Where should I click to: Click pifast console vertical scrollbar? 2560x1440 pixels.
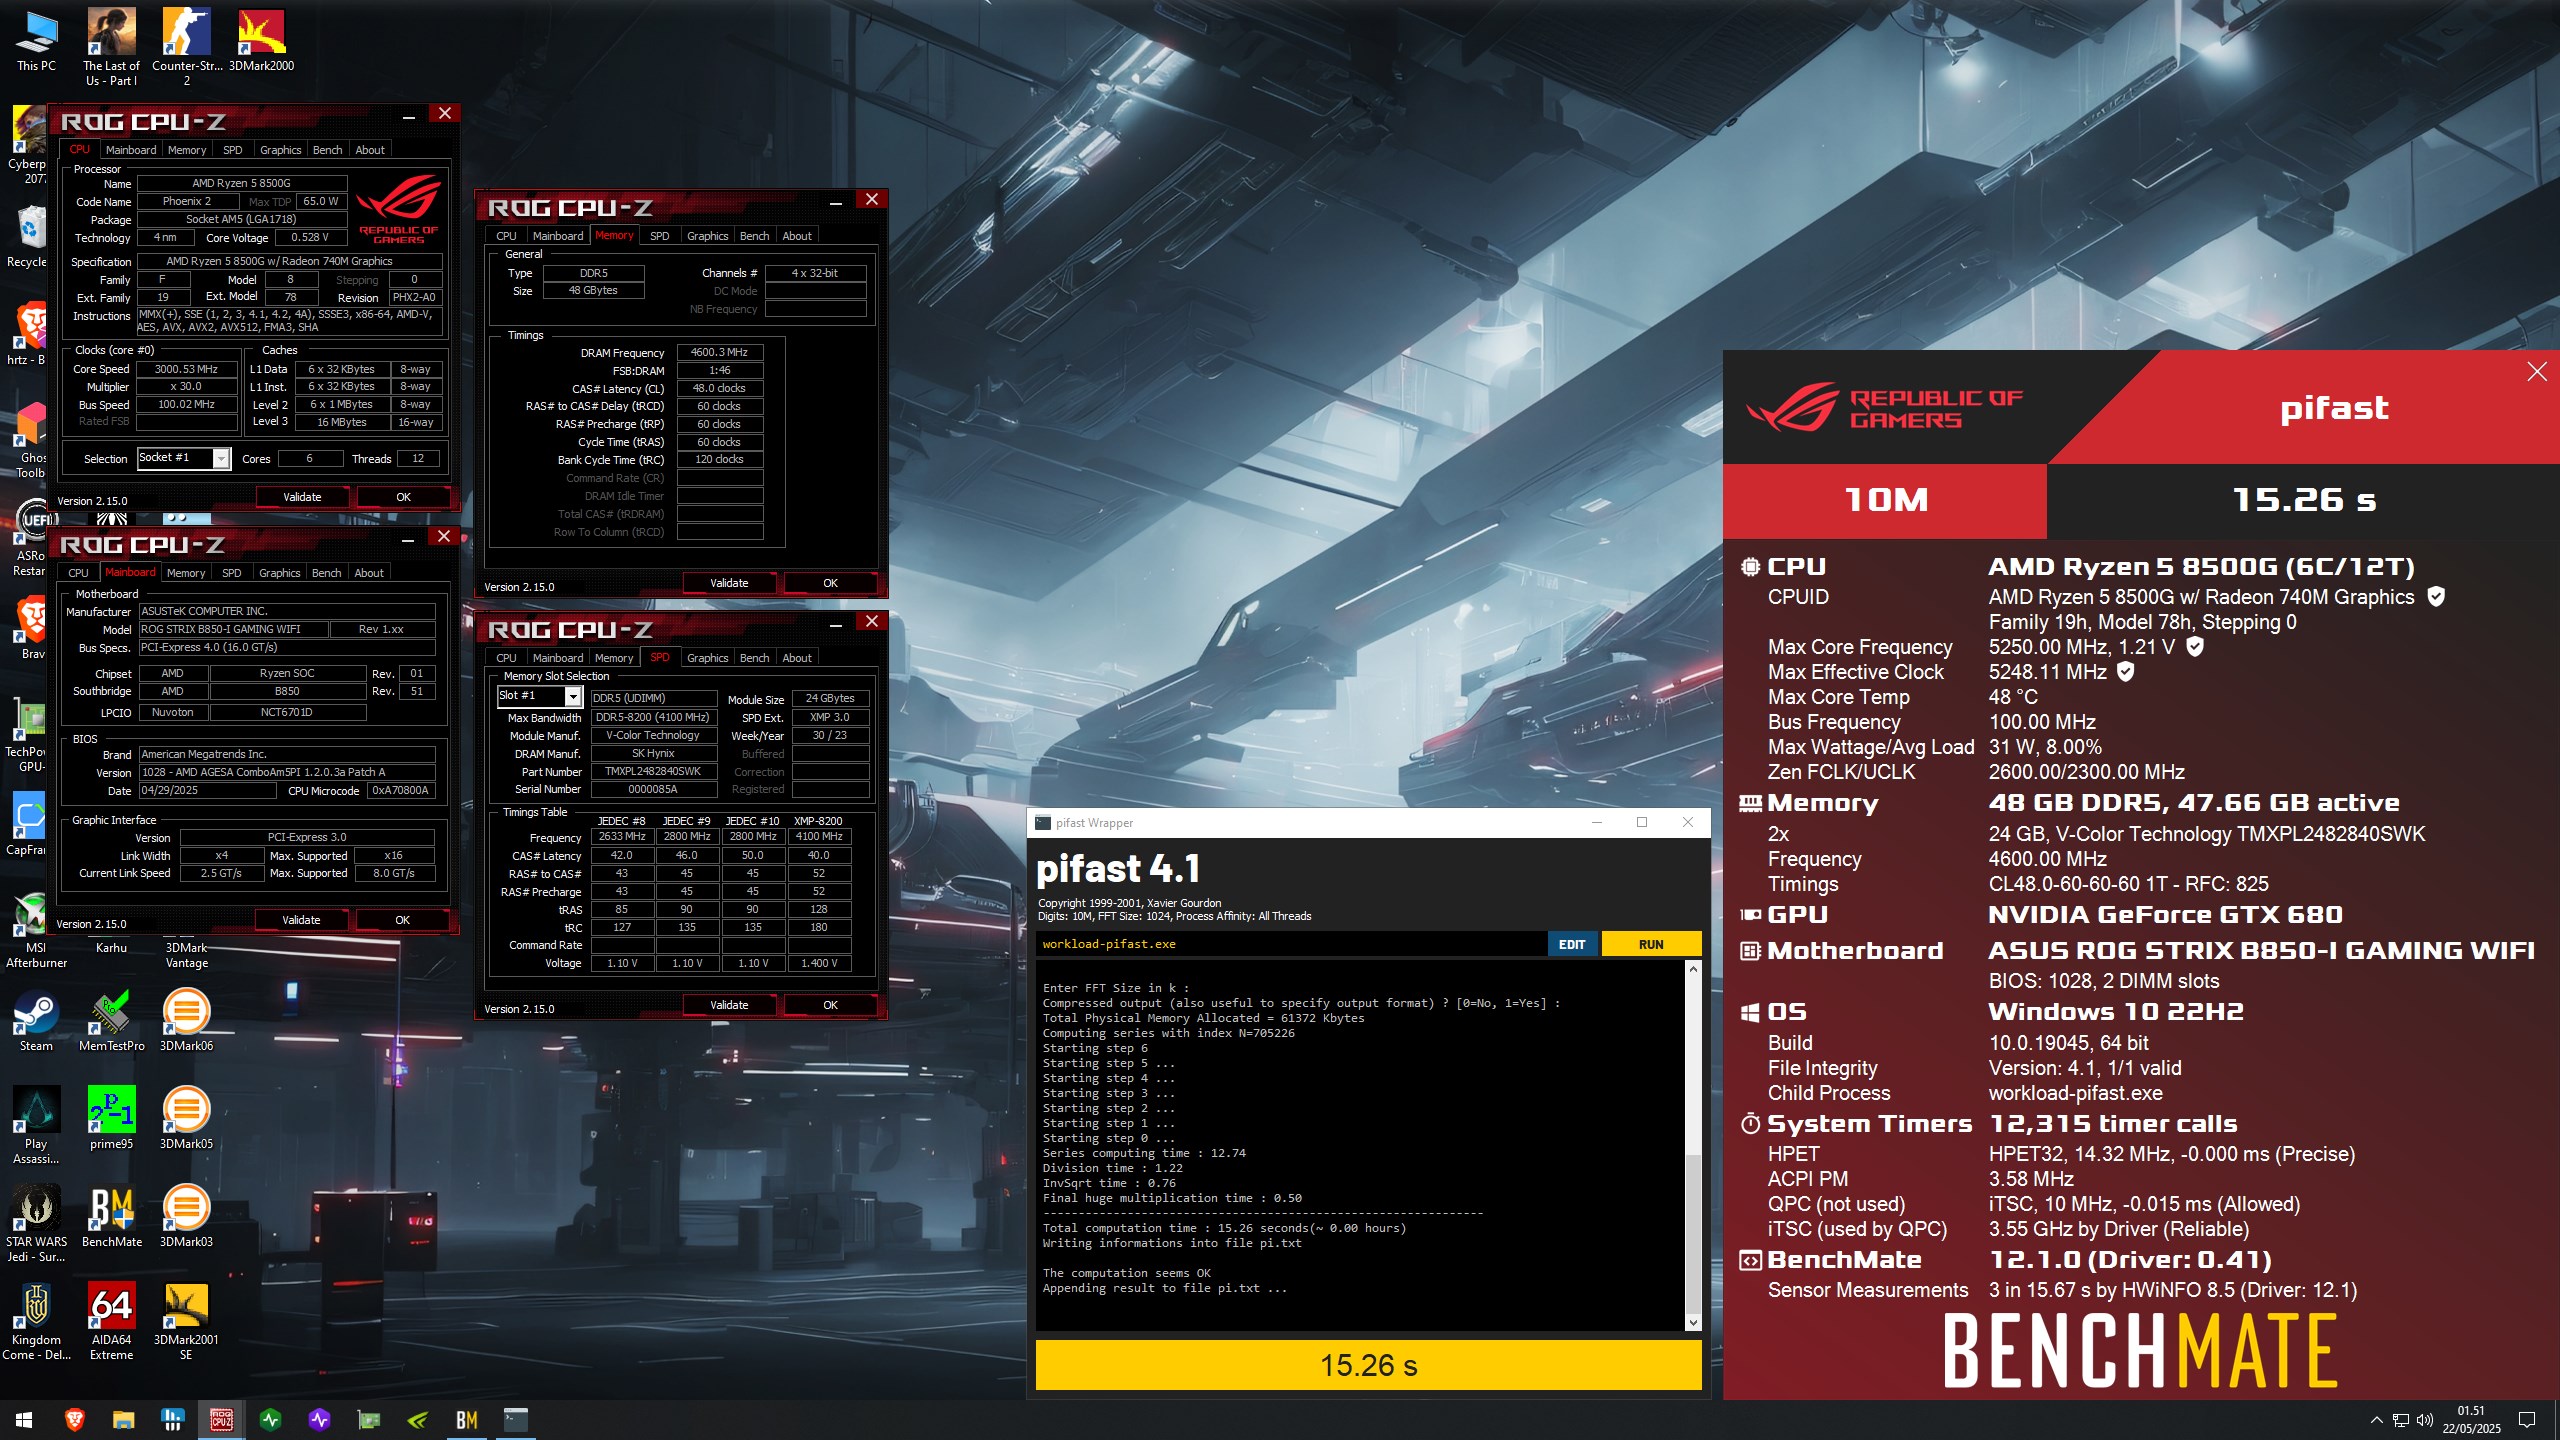tap(1693, 1145)
